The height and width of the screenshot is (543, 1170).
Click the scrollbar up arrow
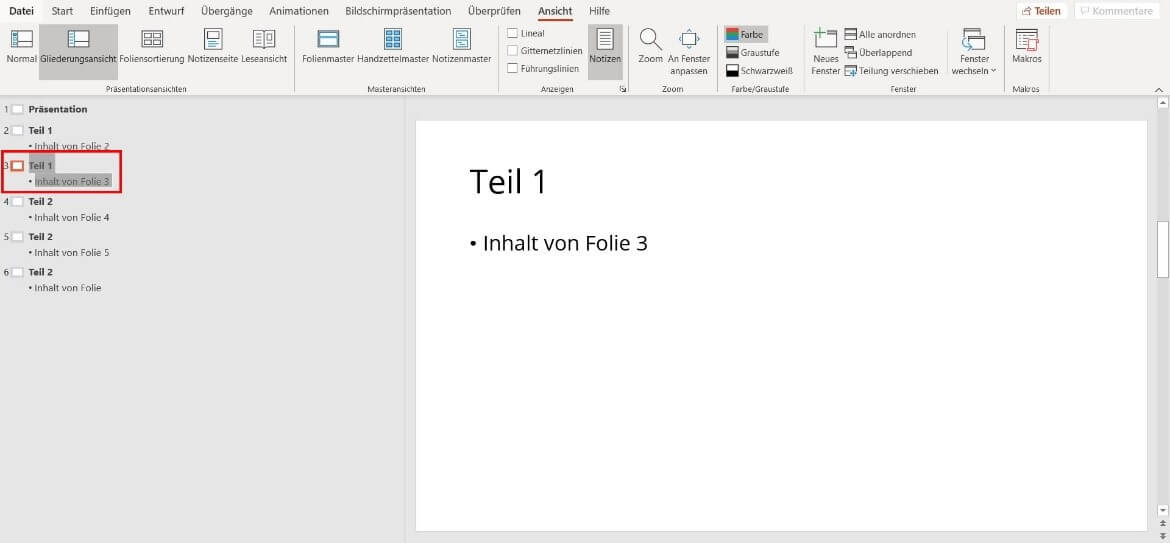tap(1162, 104)
